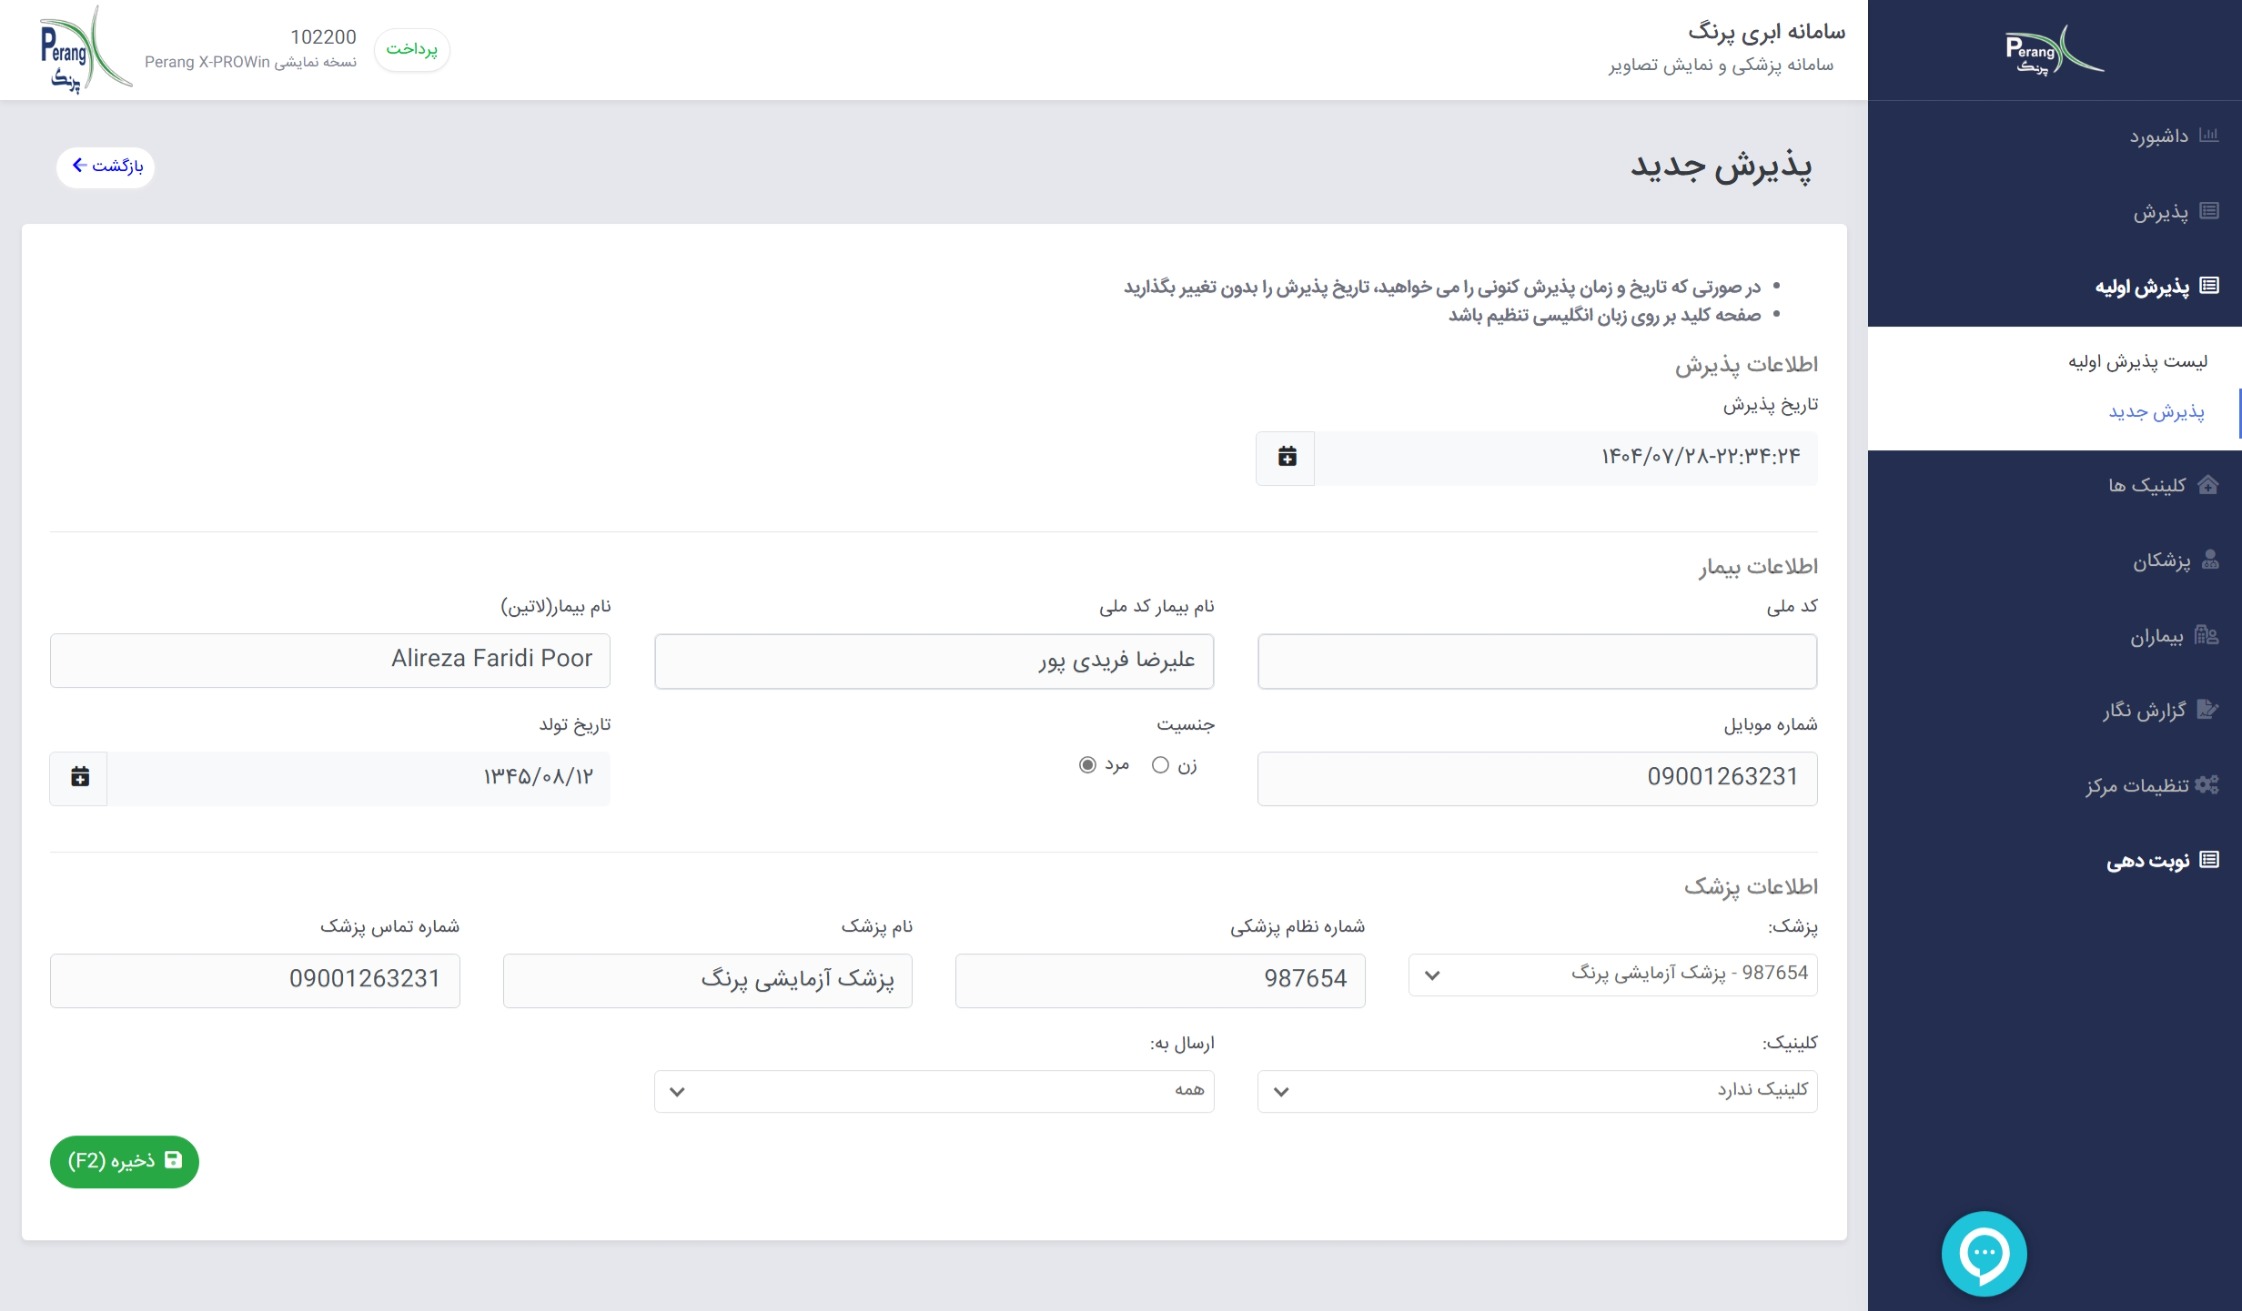The height and width of the screenshot is (1311, 2242).
Task: Click the dashboard chart icon in sidebar
Action: click(2208, 135)
